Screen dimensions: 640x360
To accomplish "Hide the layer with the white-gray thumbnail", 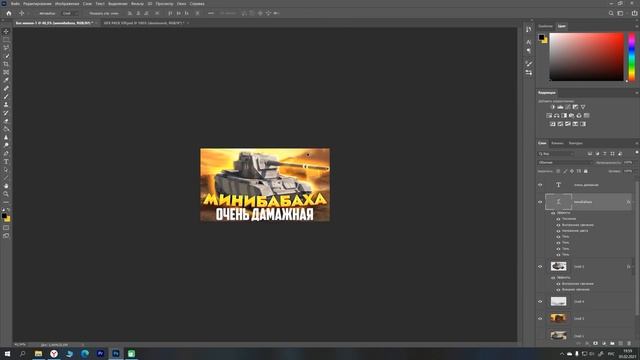I will tap(540, 302).
